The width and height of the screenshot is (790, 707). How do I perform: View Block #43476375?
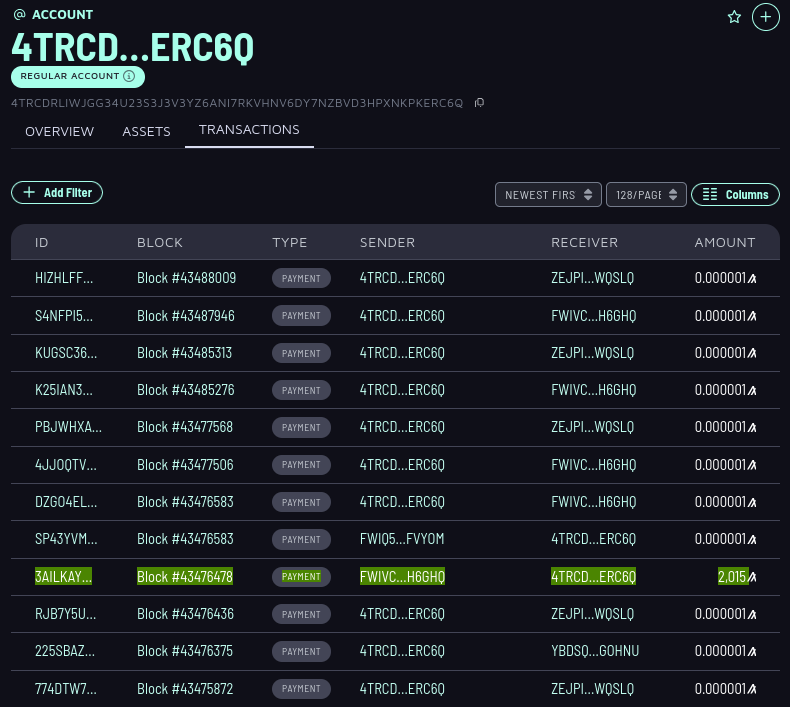click(185, 651)
